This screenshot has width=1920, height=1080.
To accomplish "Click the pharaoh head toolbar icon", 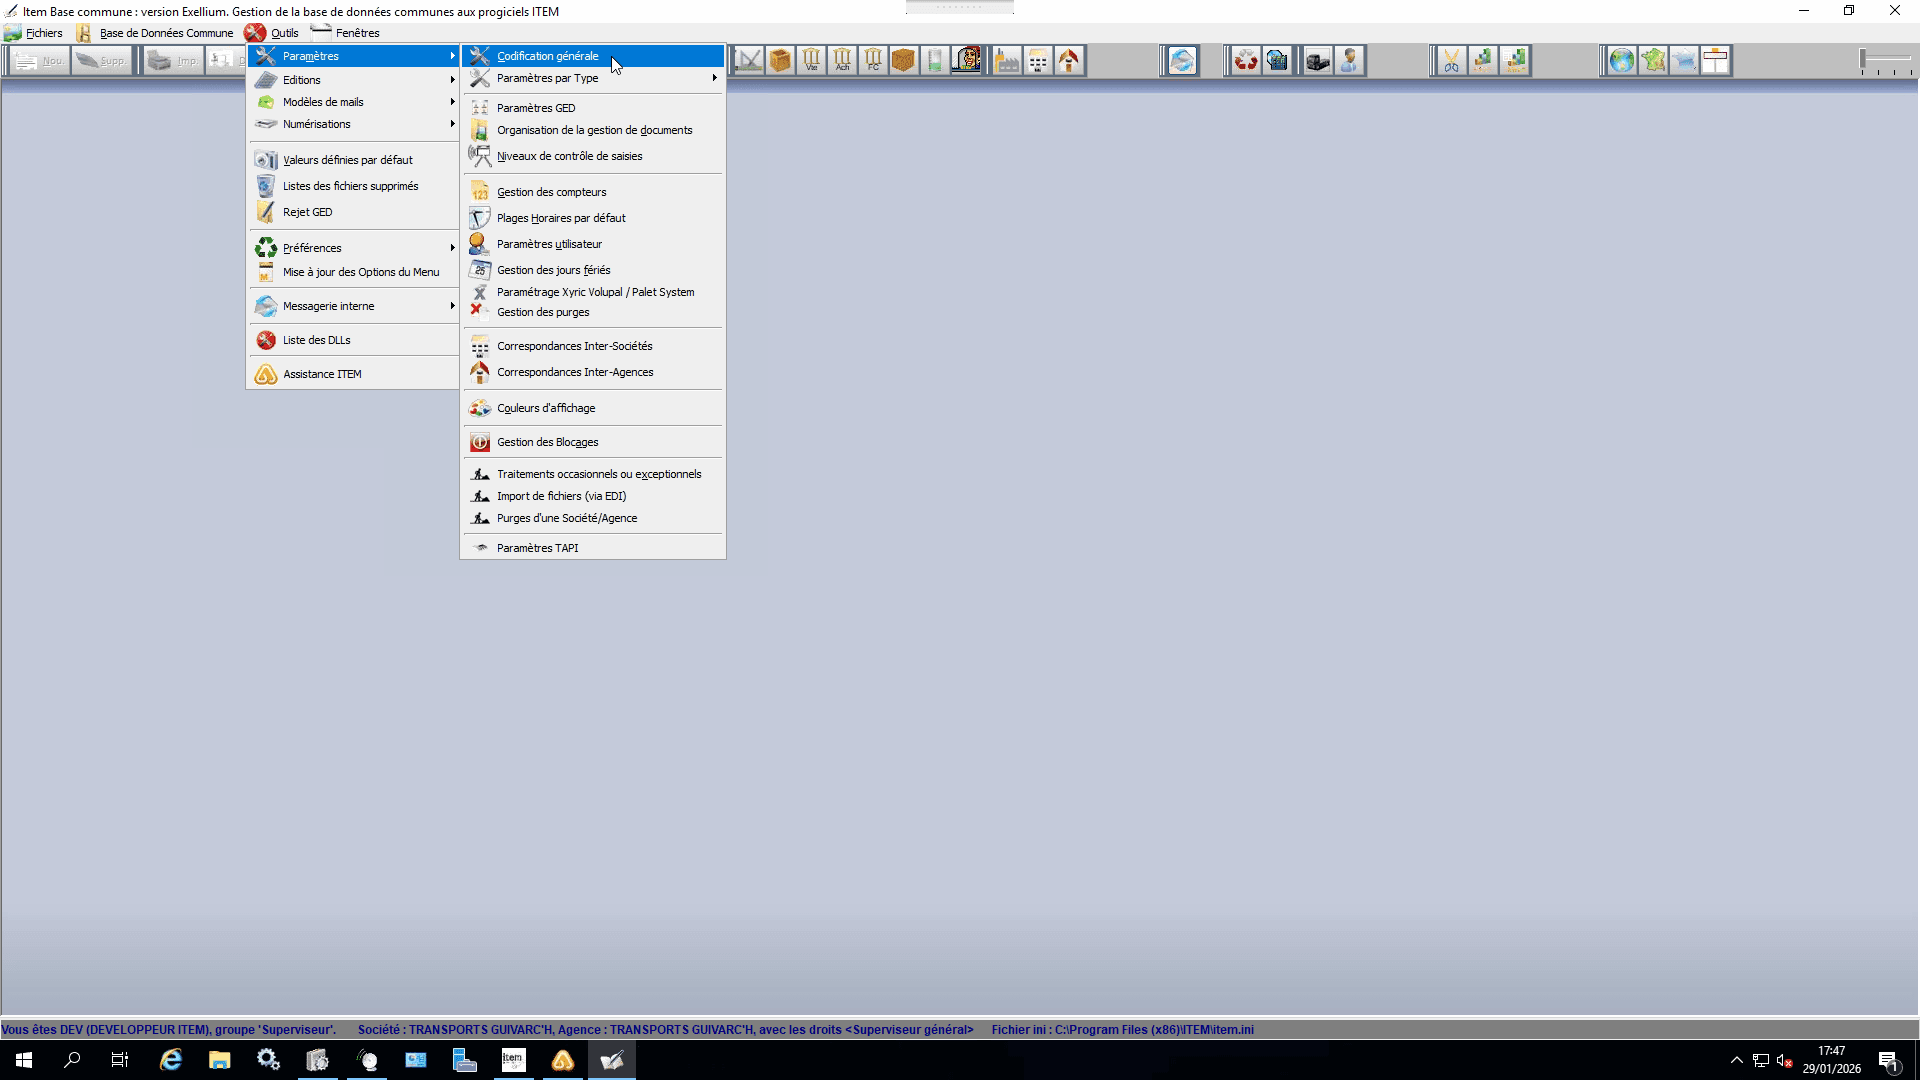I will [x=966, y=61].
